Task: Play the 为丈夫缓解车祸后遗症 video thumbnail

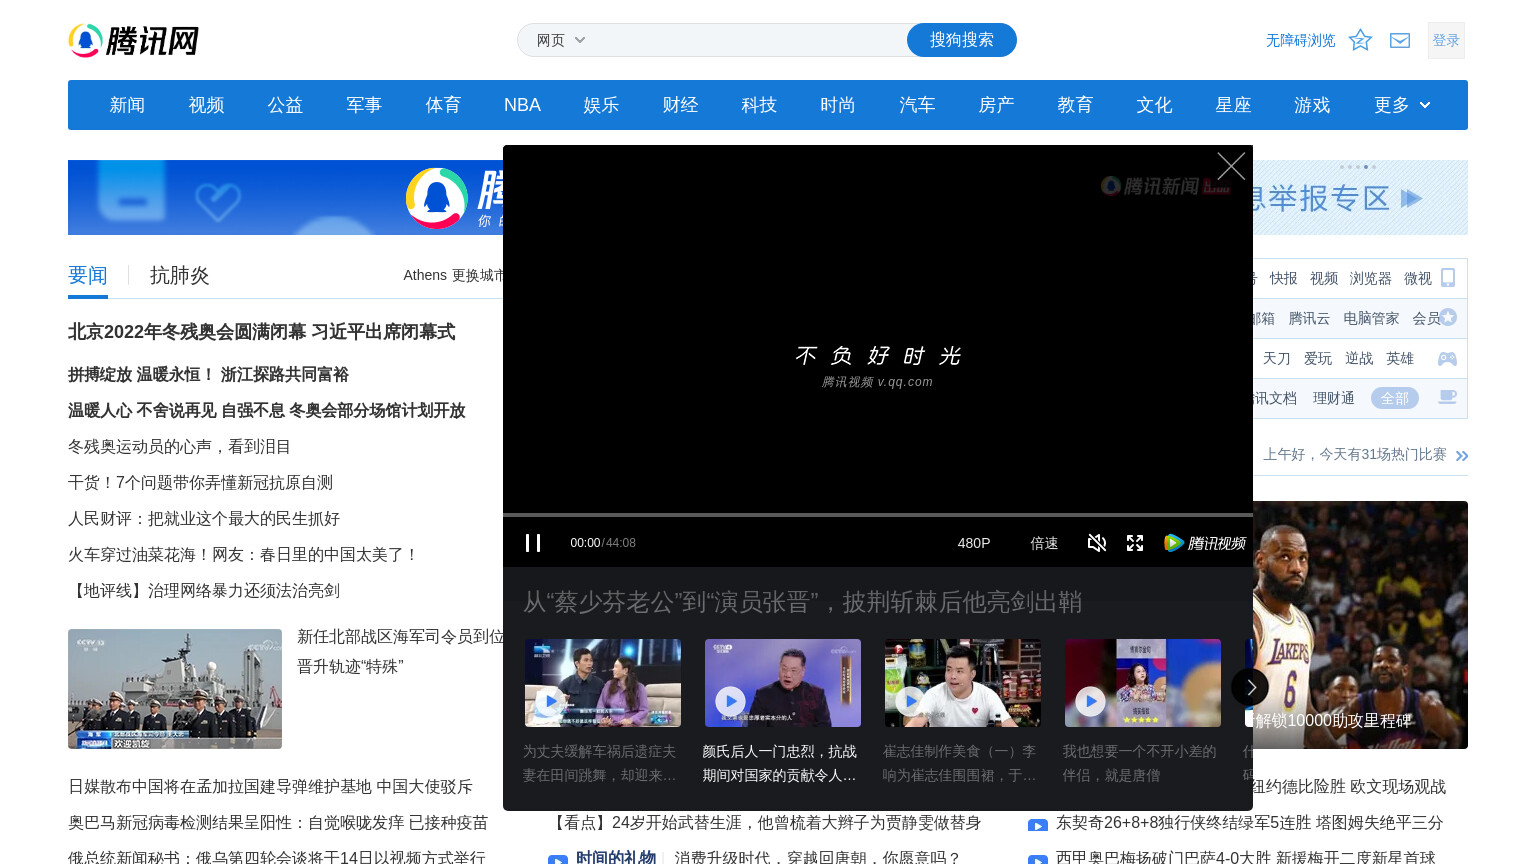Action: [x=603, y=683]
